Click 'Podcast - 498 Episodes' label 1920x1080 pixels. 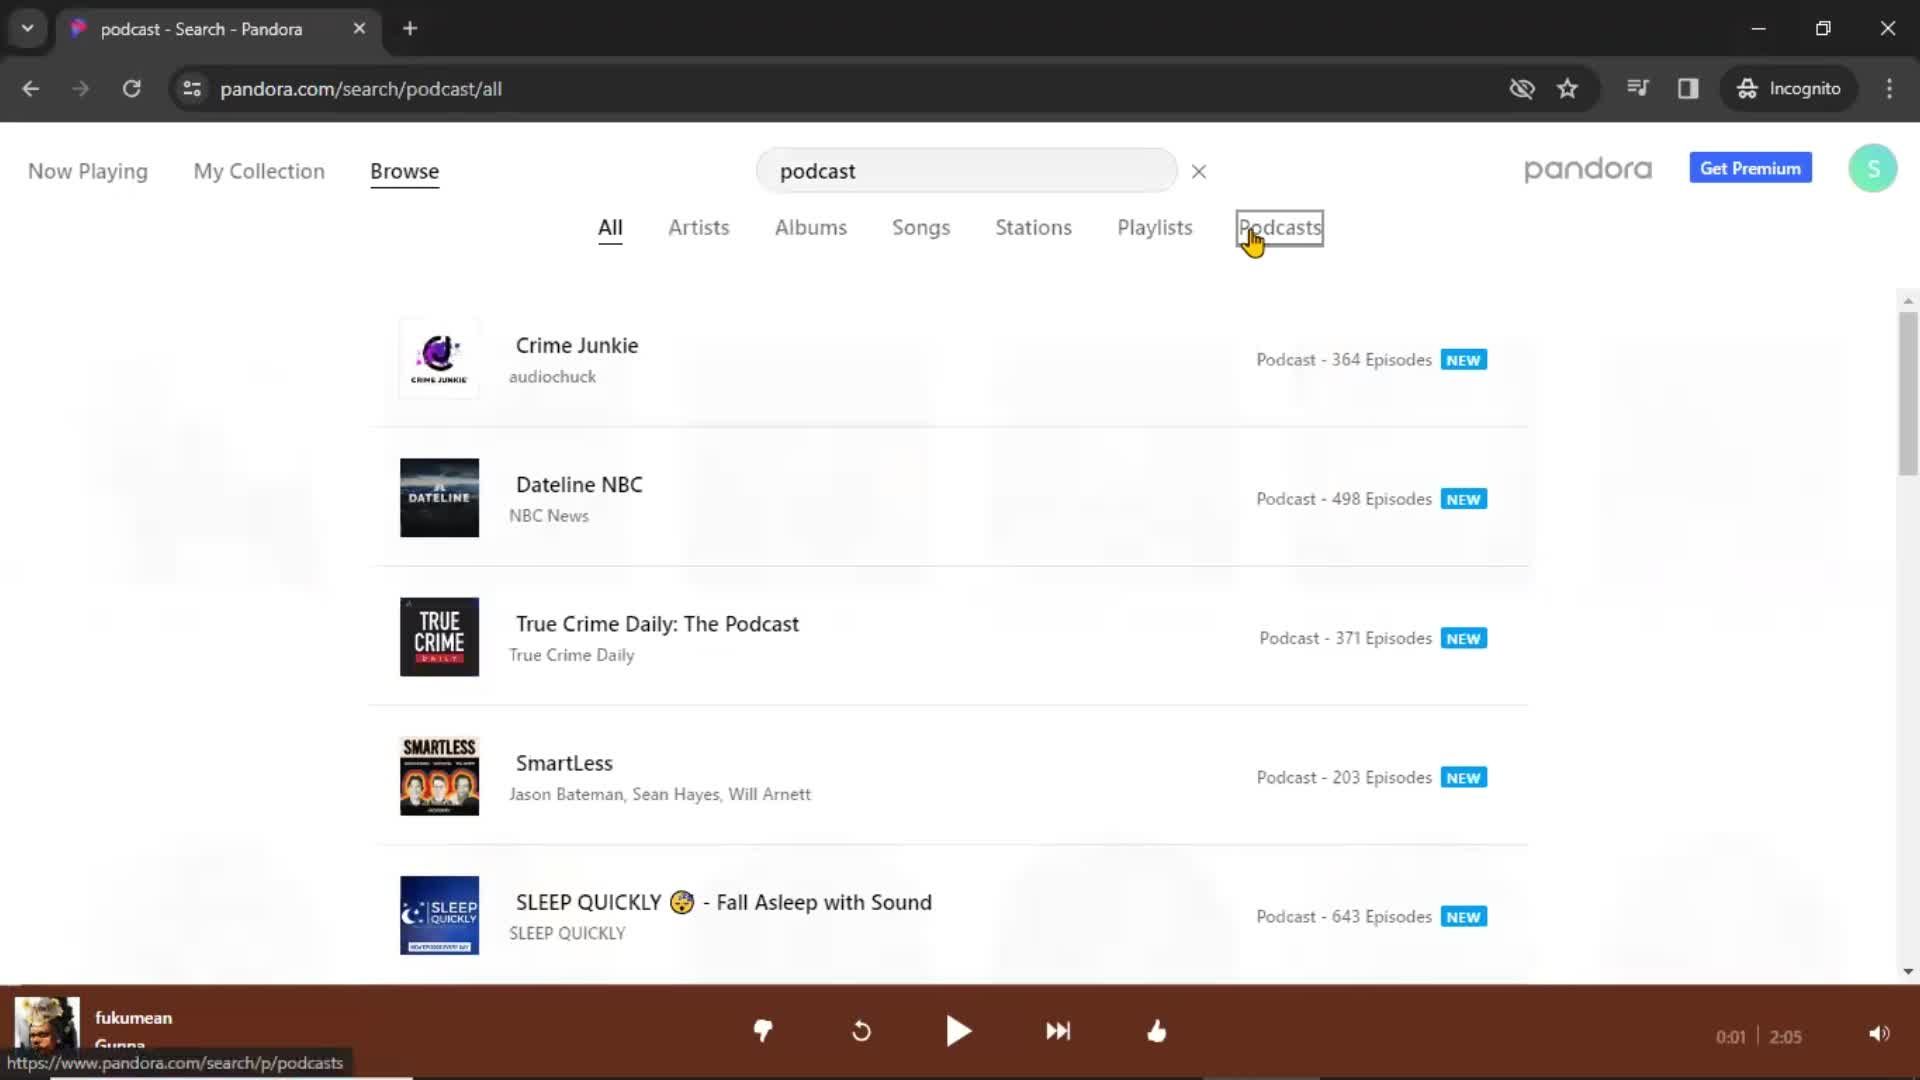click(1343, 499)
